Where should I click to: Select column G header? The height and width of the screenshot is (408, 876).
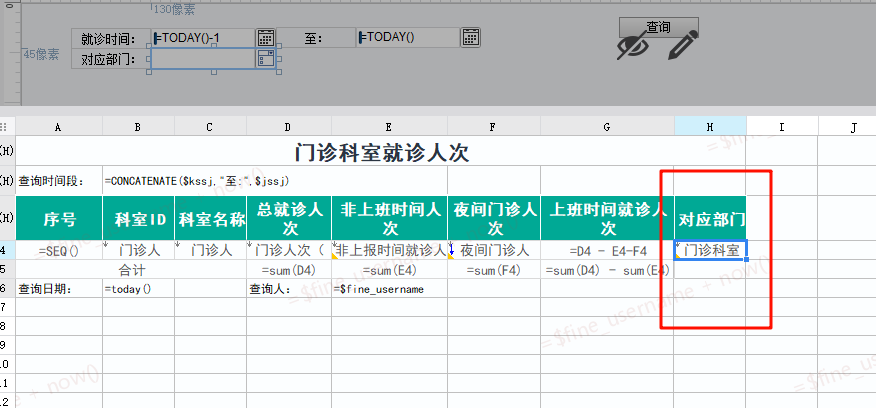(607, 127)
